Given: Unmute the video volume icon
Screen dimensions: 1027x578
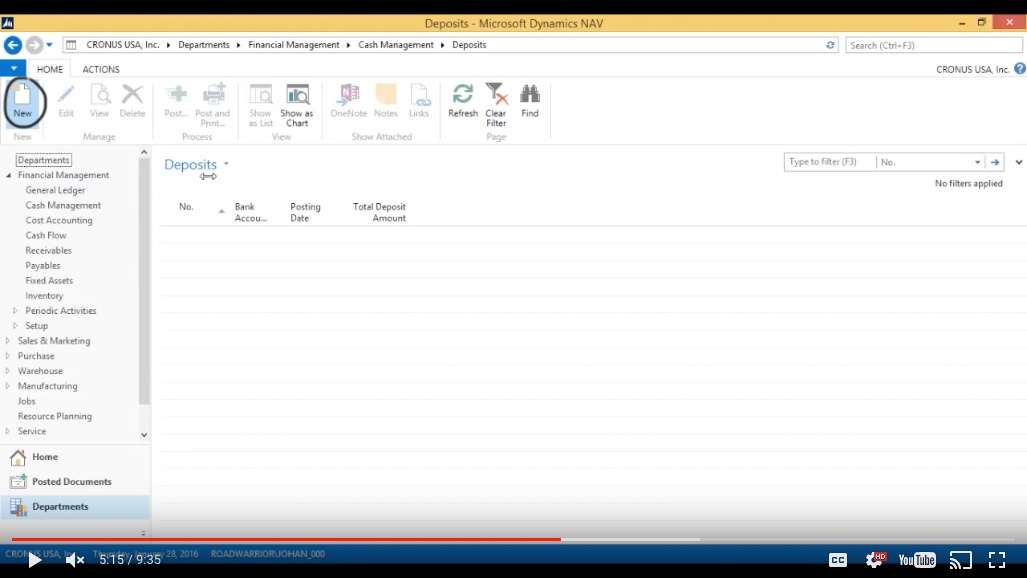Looking at the screenshot, I should click(x=75, y=560).
